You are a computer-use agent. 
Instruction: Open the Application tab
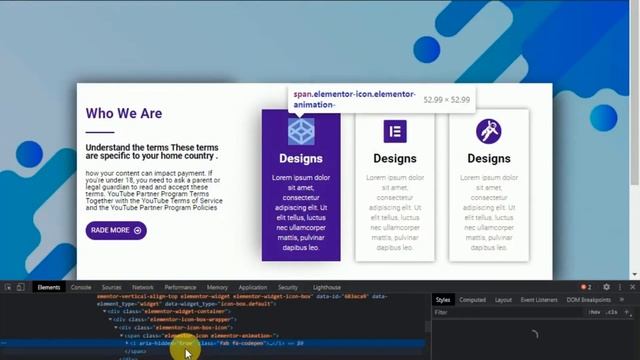tap(253, 287)
